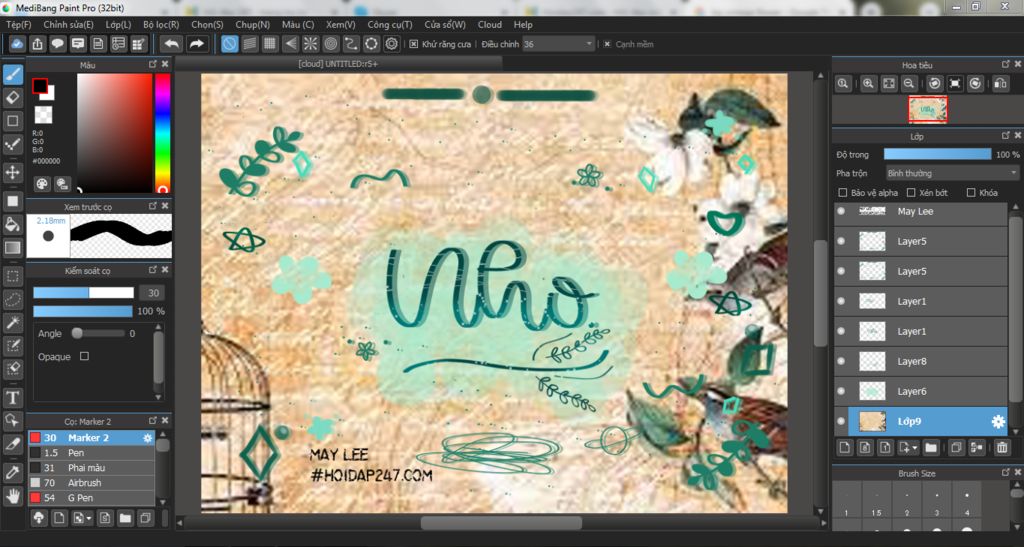Select the Text tool
The width and height of the screenshot is (1024, 547).
(x=13, y=397)
